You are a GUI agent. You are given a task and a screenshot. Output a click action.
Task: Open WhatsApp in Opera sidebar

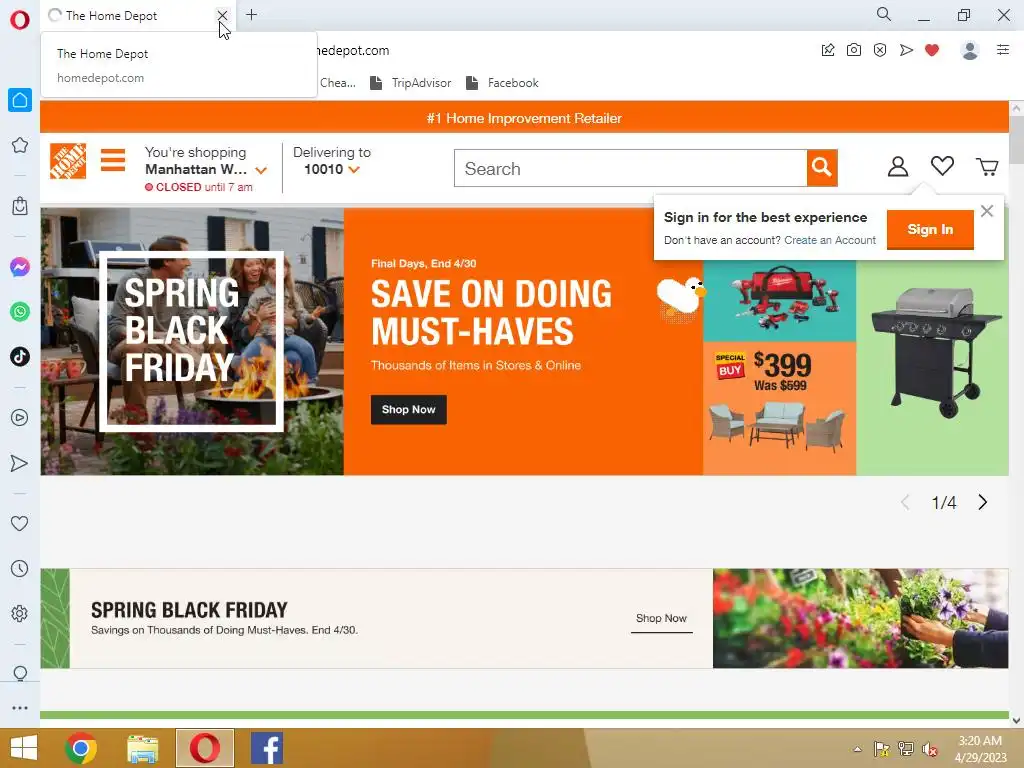pyautogui.click(x=20, y=312)
